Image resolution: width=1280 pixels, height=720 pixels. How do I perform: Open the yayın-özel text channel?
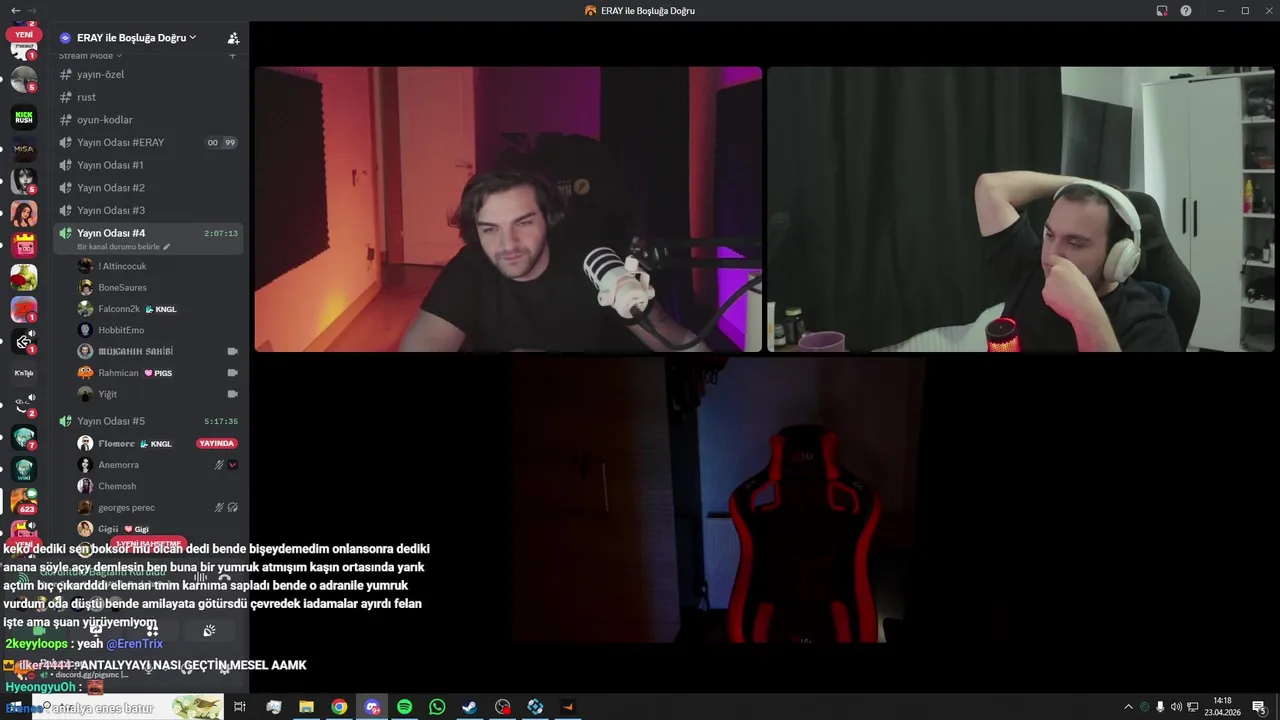pyautogui.click(x=148, y=74)
